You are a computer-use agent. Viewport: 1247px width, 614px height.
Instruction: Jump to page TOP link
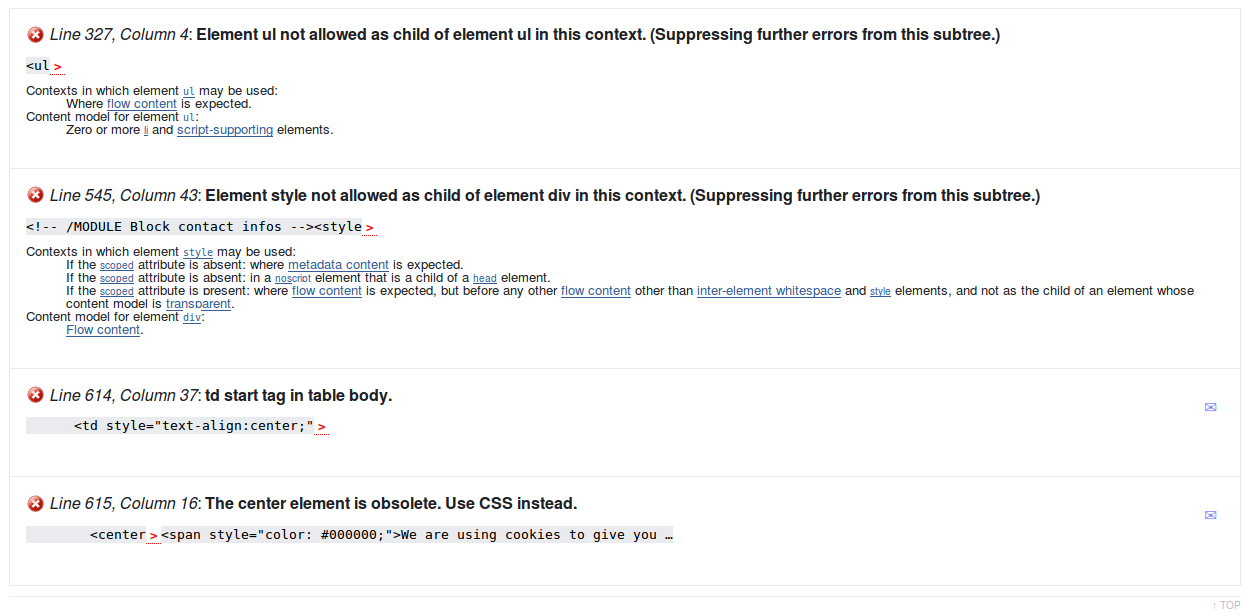tap(1228, 605)
